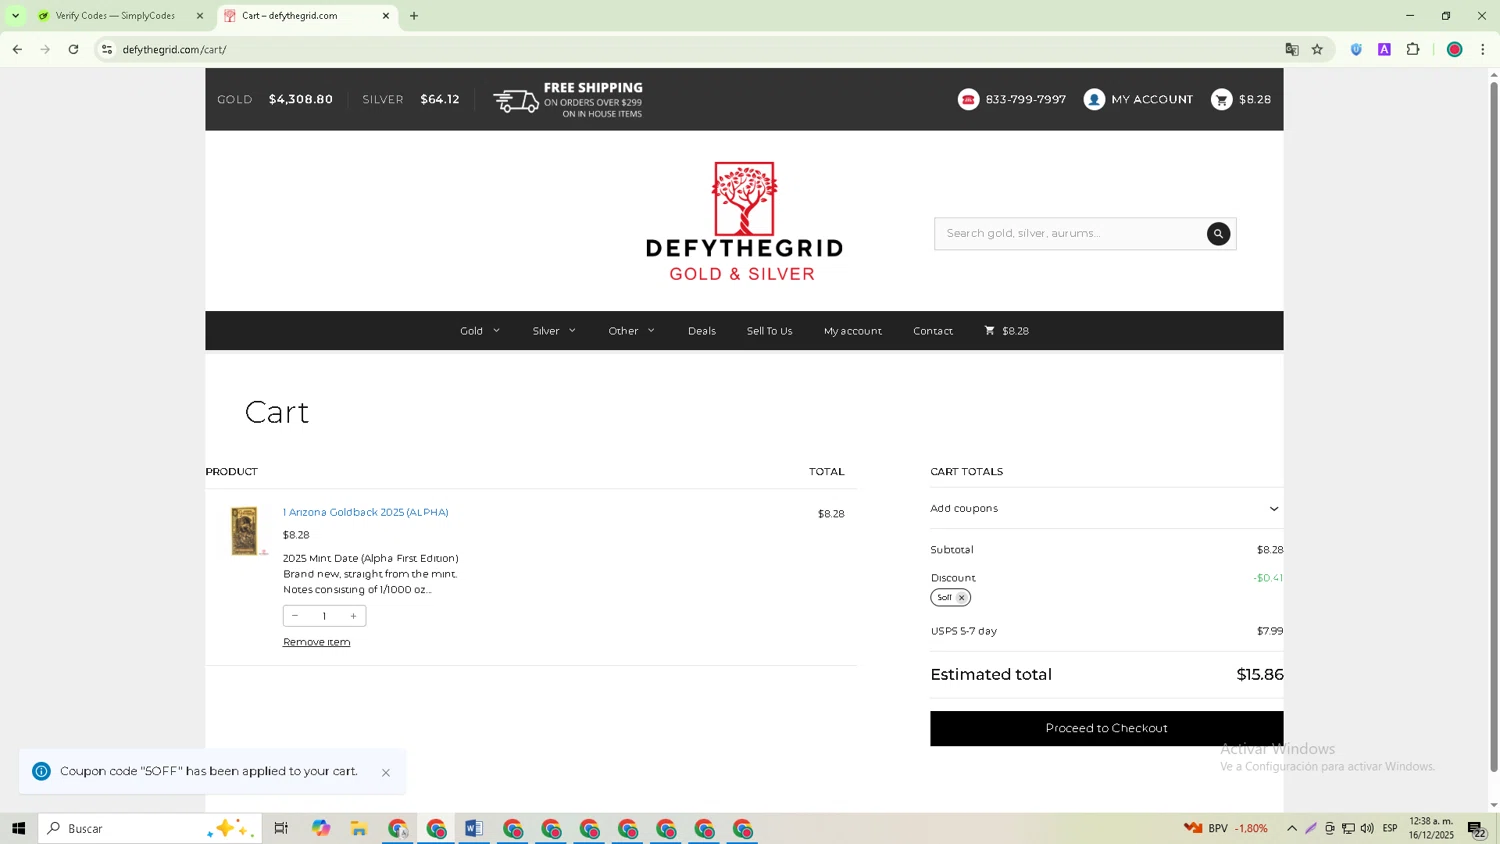Reload the page with refresh button
The height and width of the screenshot is (844, 1500).
pyautogui.click(x=73, y=49)
